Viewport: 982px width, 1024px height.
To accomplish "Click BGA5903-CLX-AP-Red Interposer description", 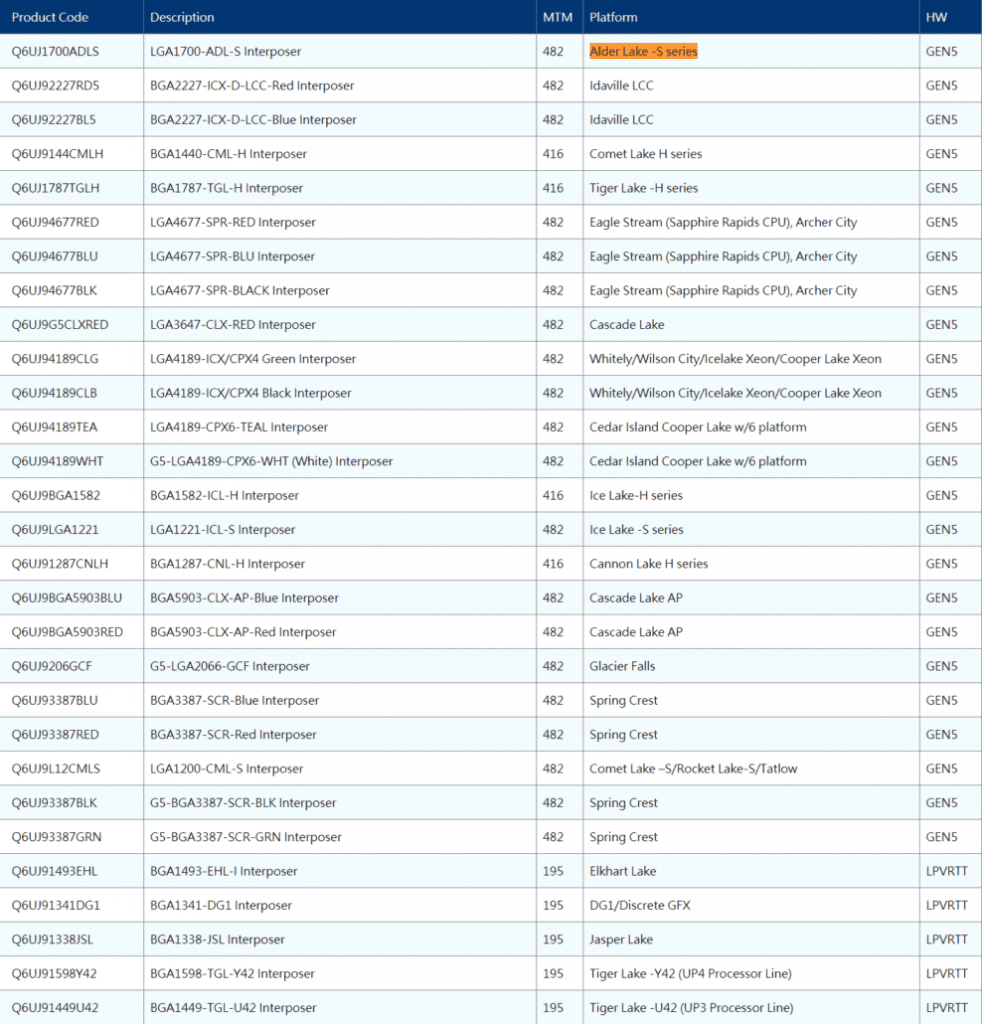I will 243,632.
